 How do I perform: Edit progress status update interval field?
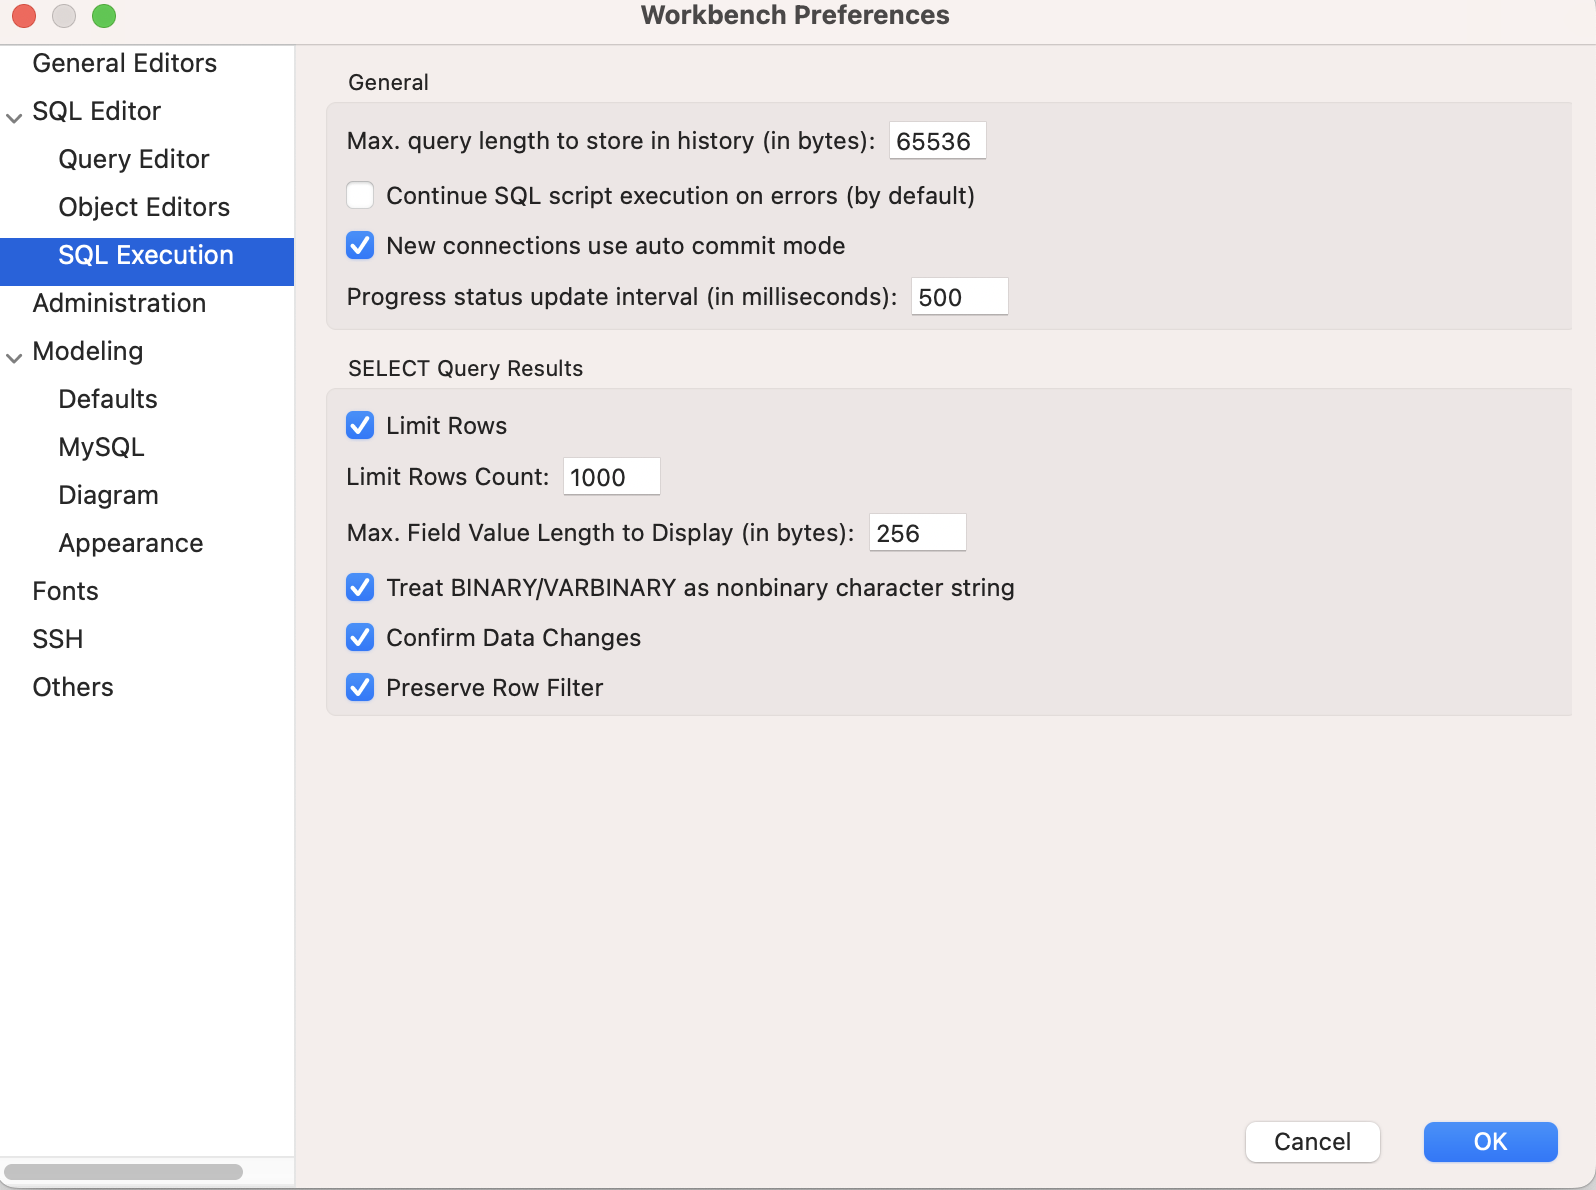[x=959, y=297]
